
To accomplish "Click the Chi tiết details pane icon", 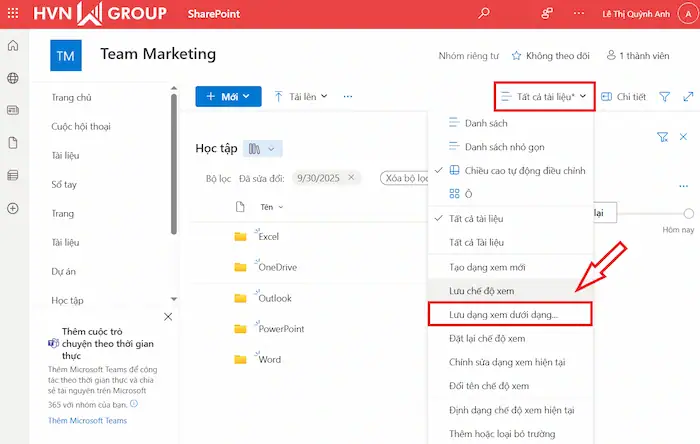I will [x=624, y=97].
